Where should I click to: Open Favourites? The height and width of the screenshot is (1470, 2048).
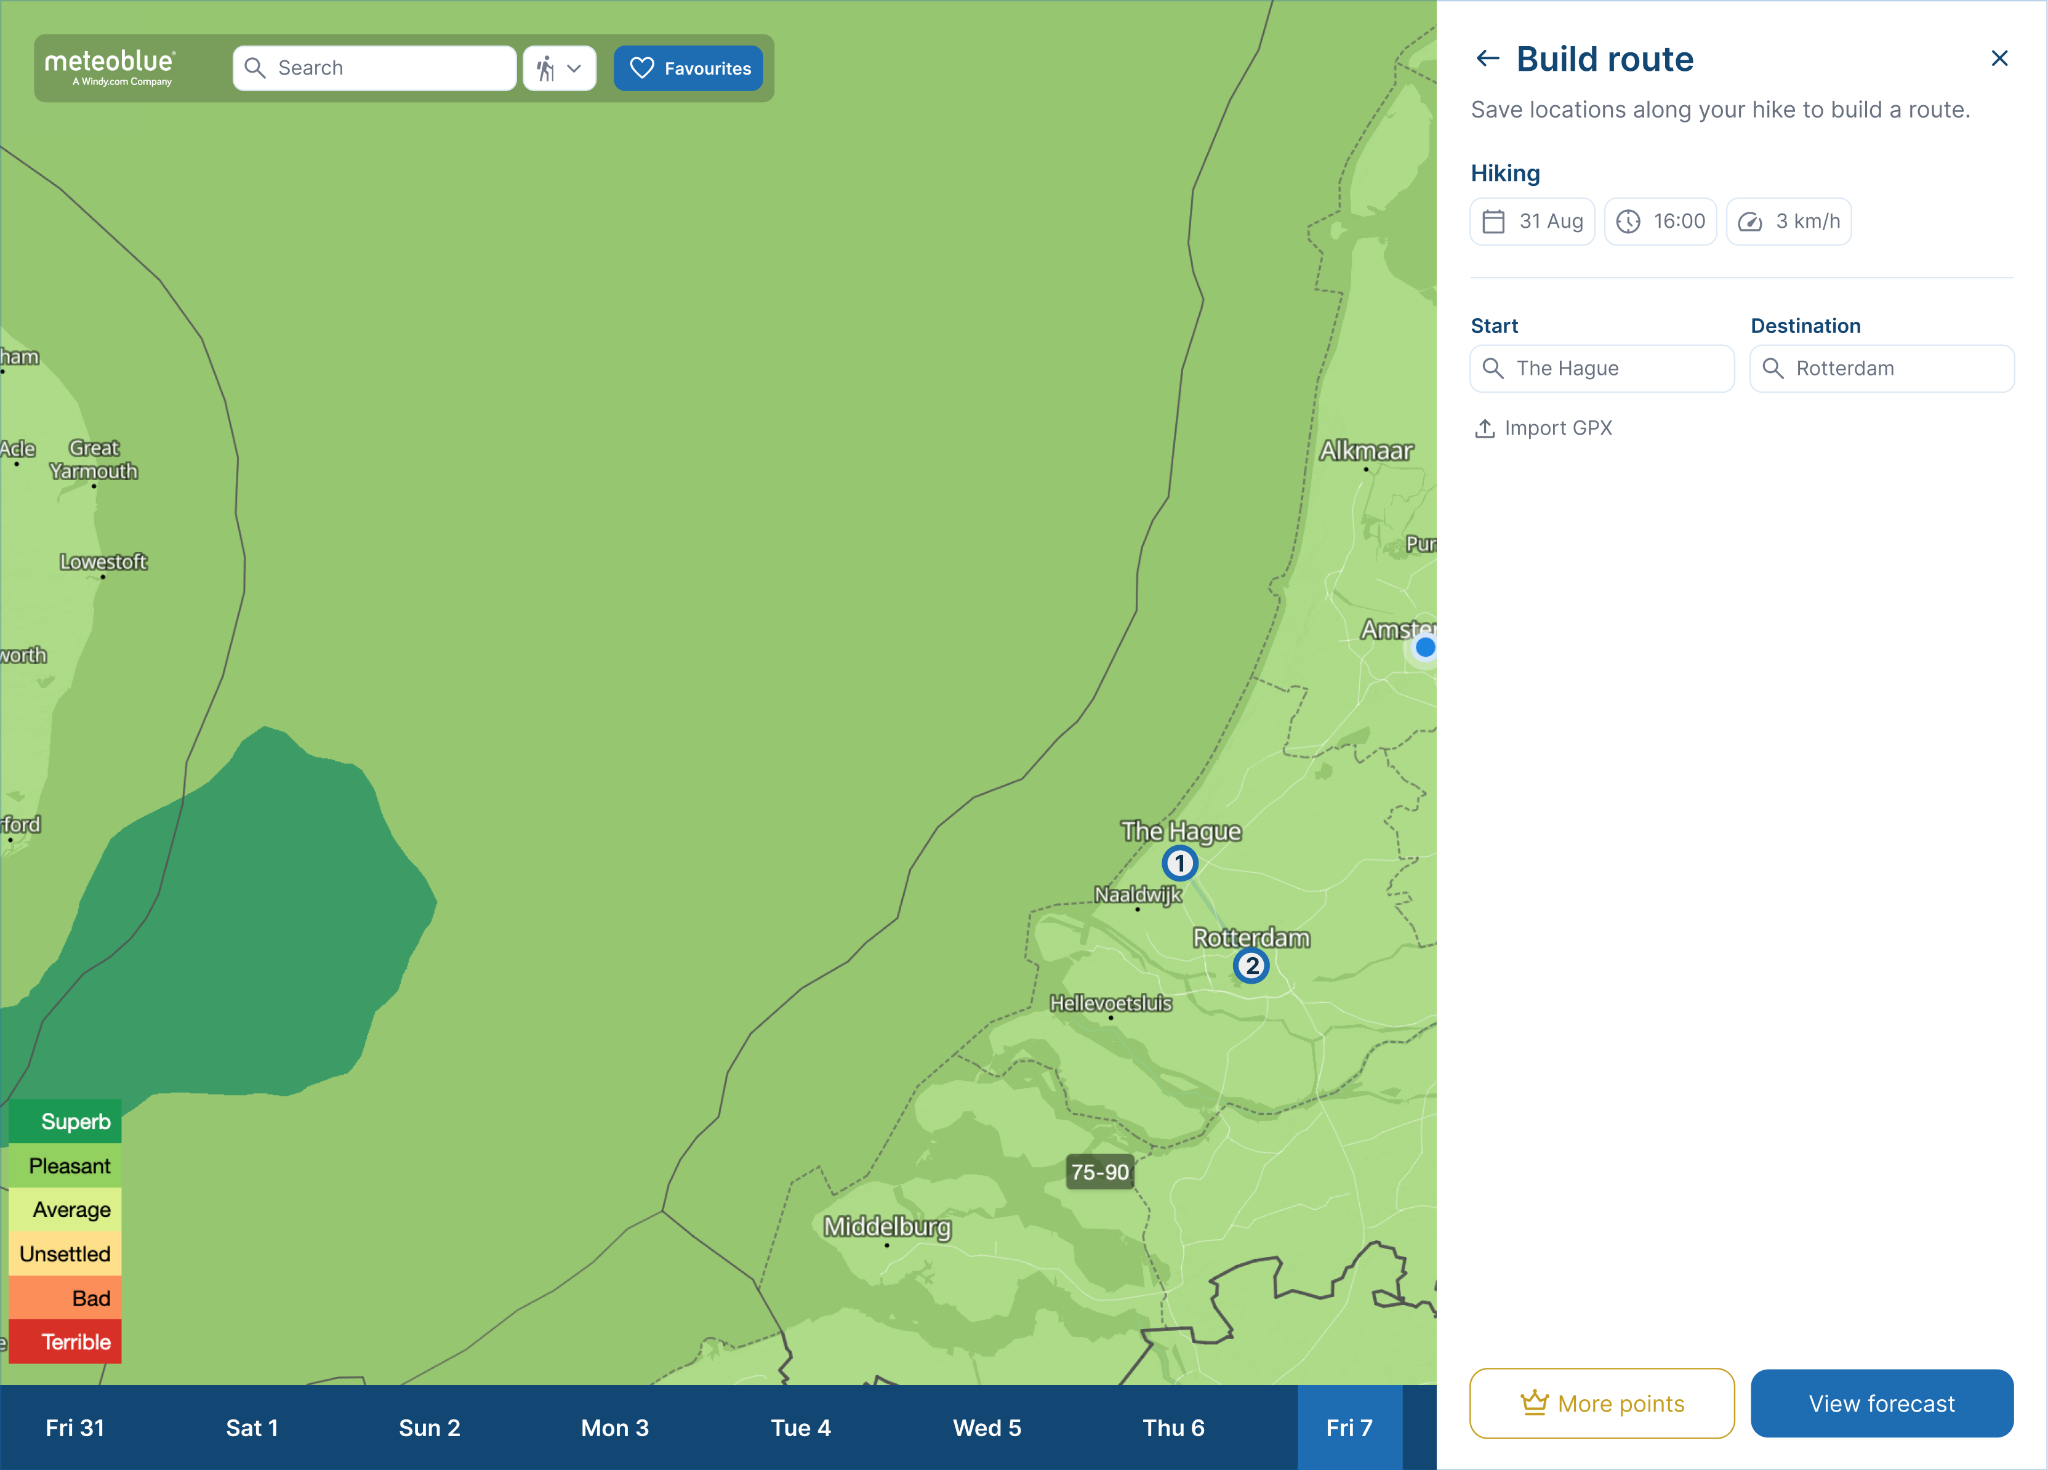[x=689, y=68]
